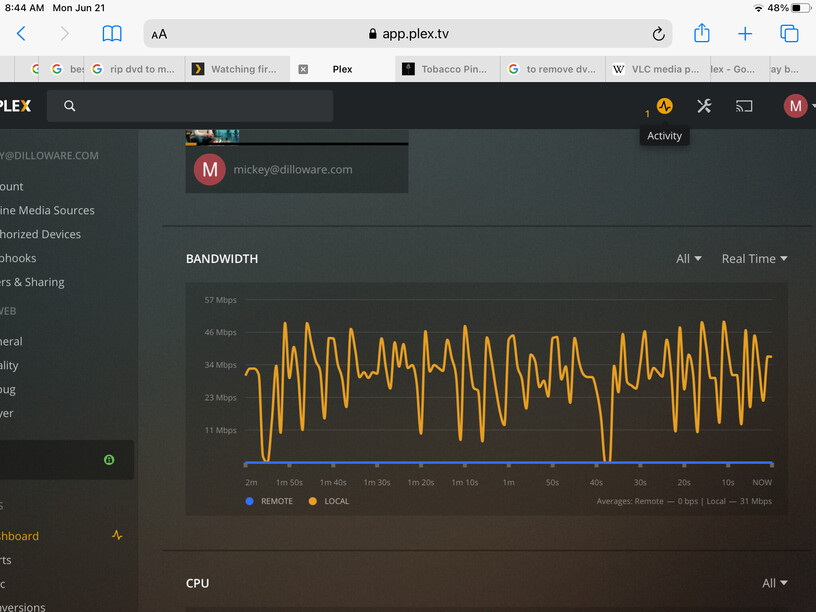Click the BANDWIDTH heading
The width and height of the screenshot is (816, 612).
tap(222, 259)
